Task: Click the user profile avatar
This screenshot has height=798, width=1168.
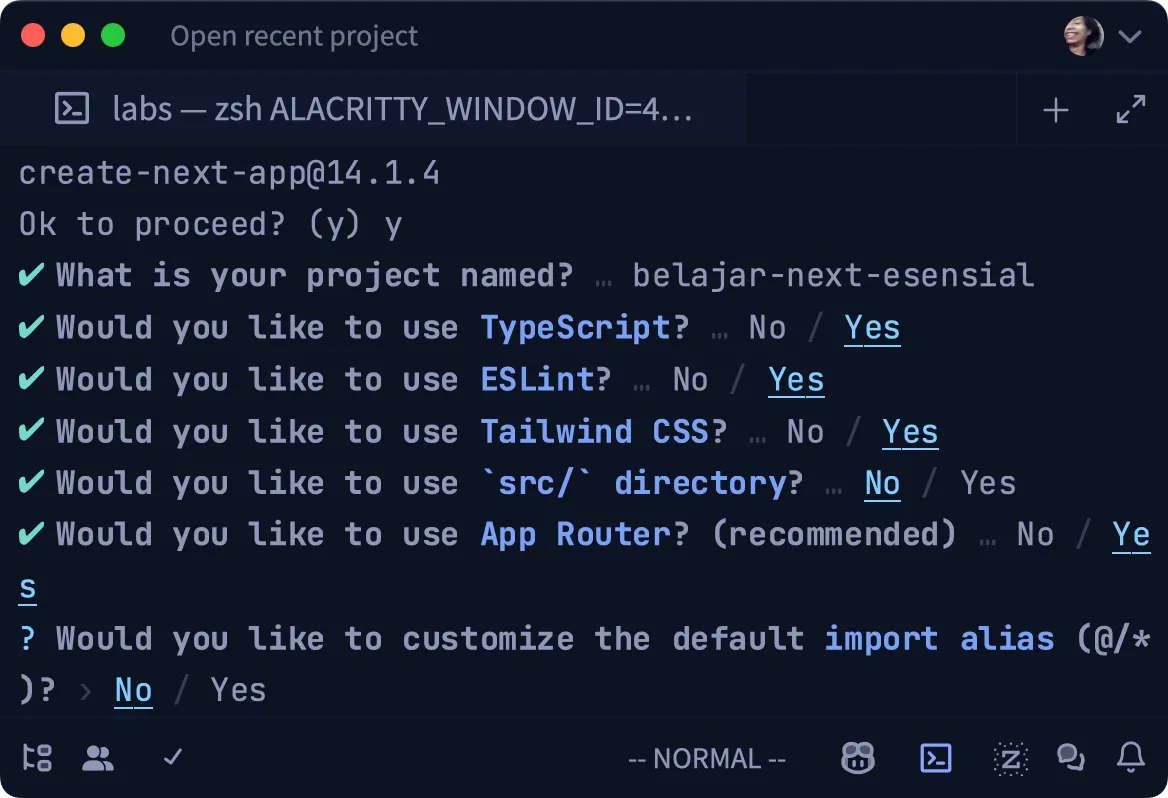Action: pyautogui.click(x=1083, y=36)
